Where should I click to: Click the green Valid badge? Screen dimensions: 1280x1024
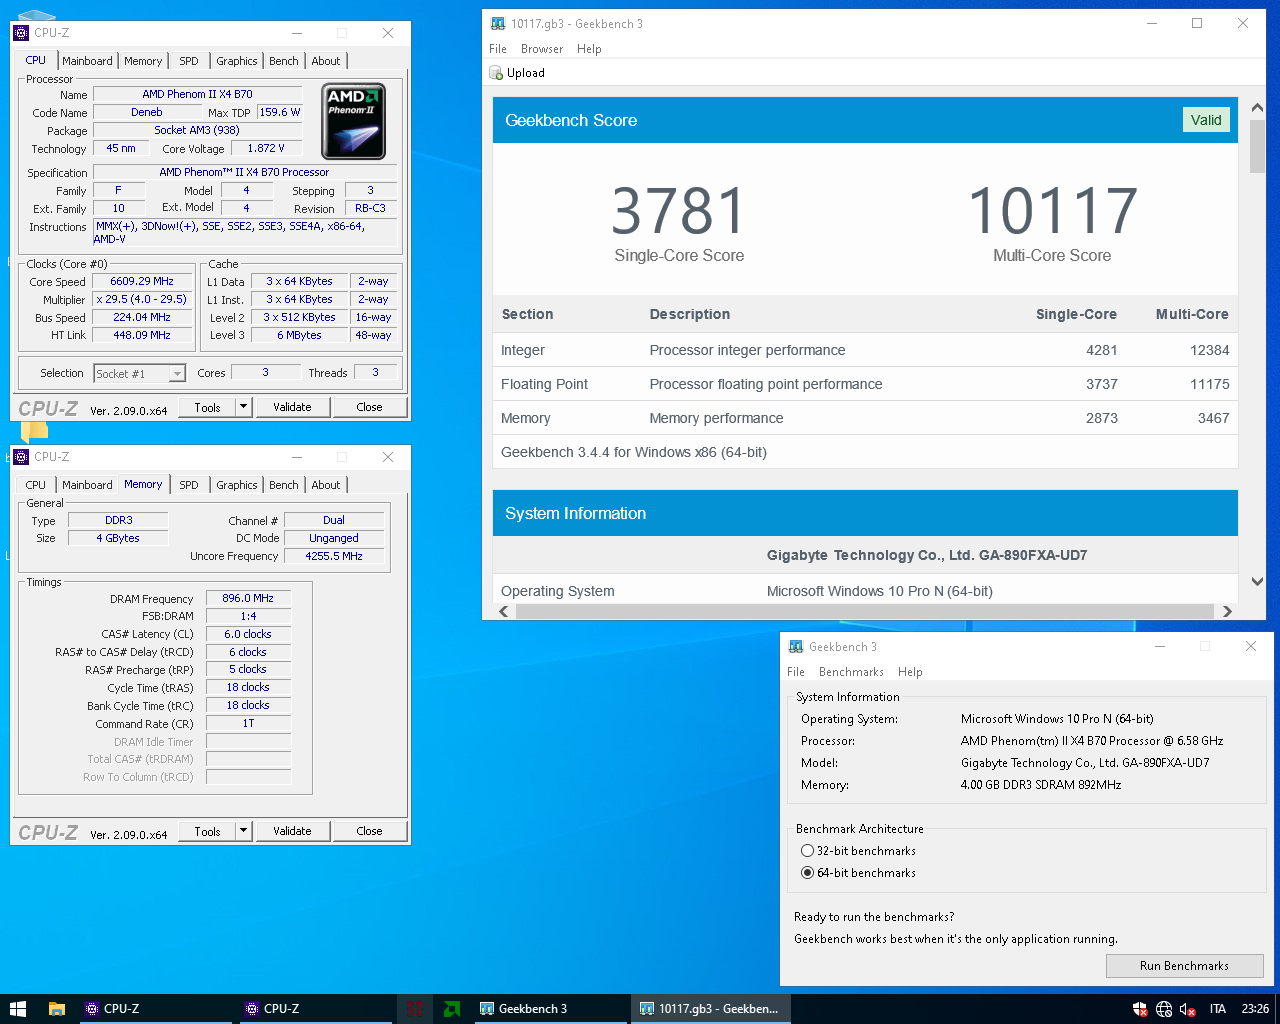point(1206,120)
